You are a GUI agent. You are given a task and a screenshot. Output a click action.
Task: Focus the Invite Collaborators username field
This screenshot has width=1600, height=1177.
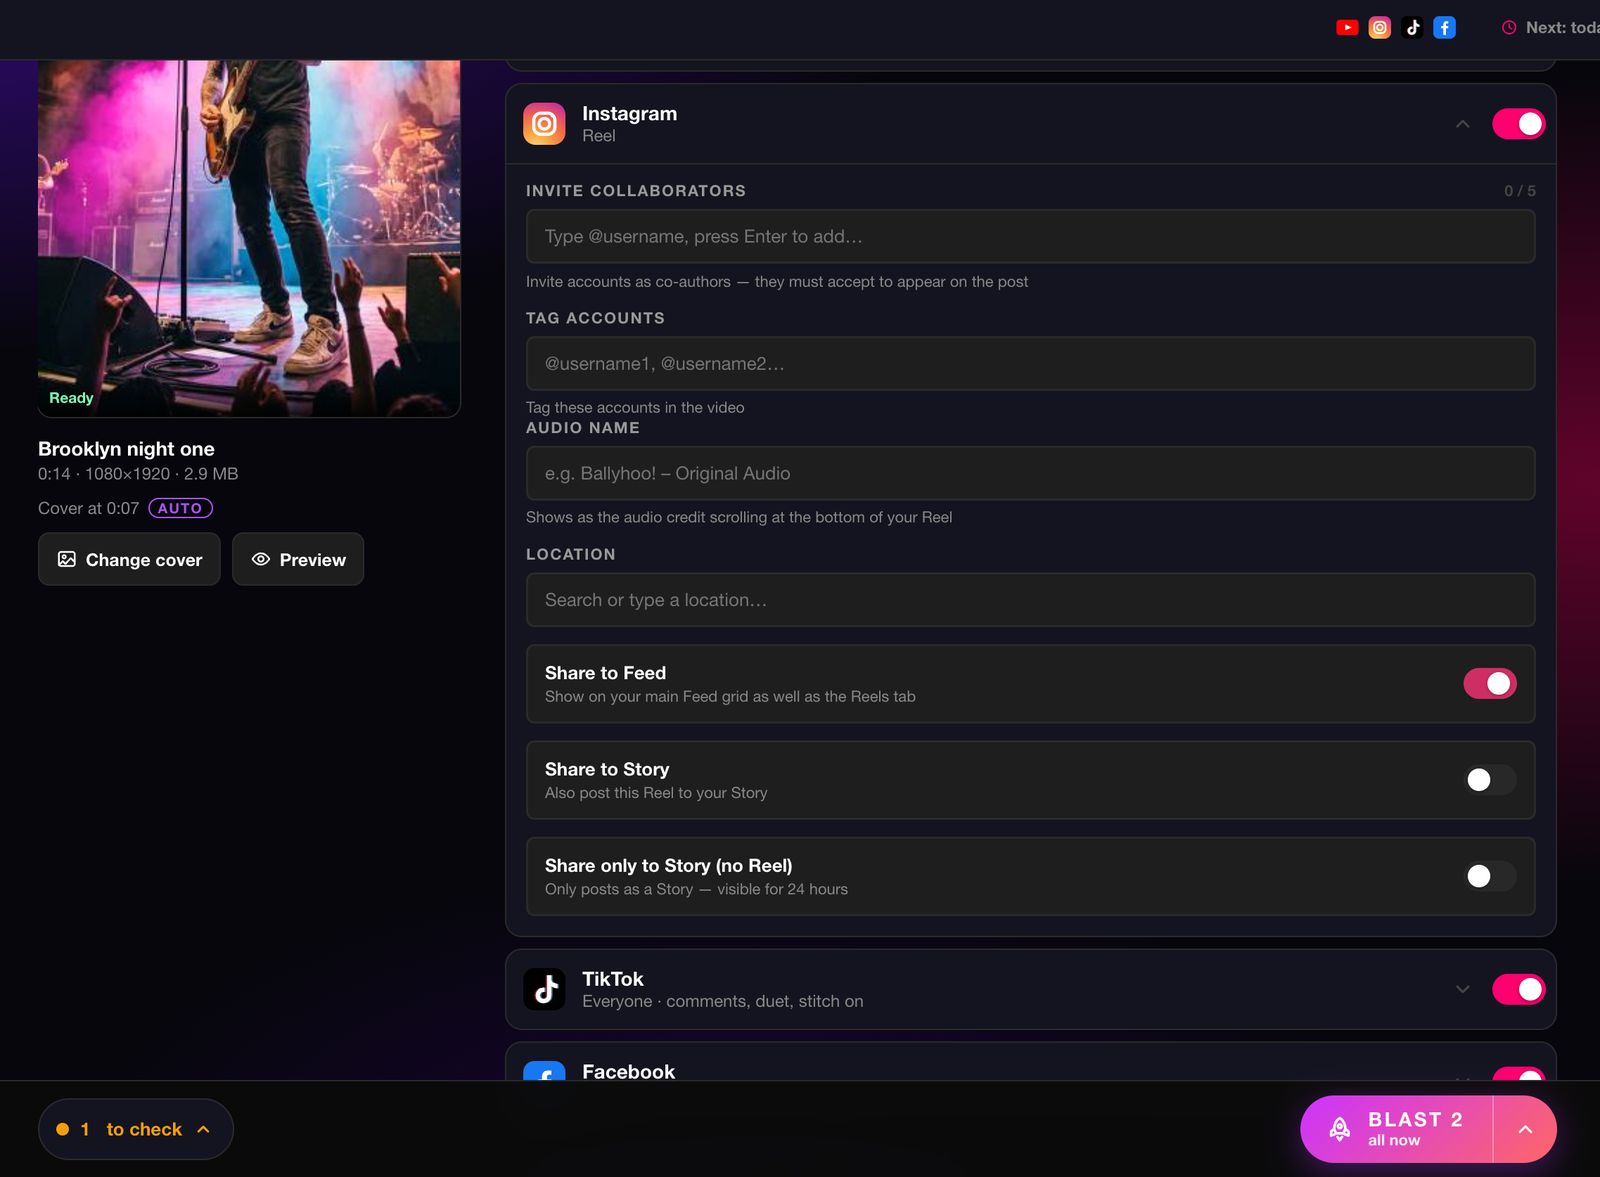1030,236
